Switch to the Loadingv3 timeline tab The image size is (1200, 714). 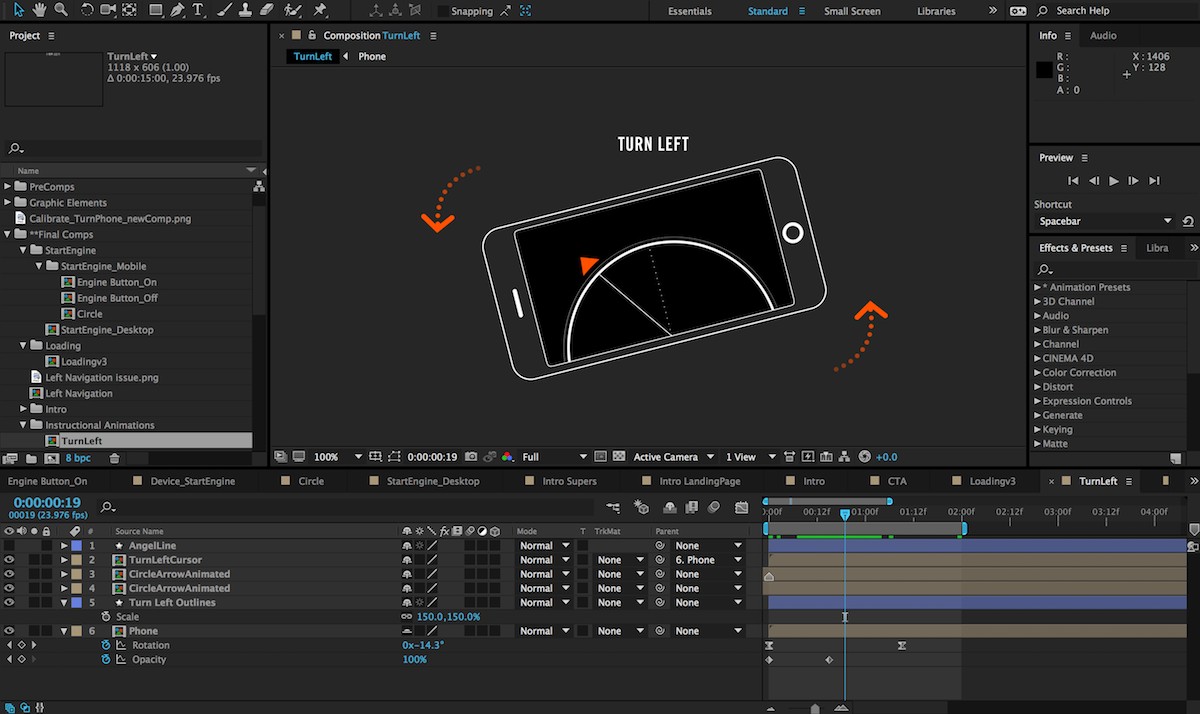992,481
